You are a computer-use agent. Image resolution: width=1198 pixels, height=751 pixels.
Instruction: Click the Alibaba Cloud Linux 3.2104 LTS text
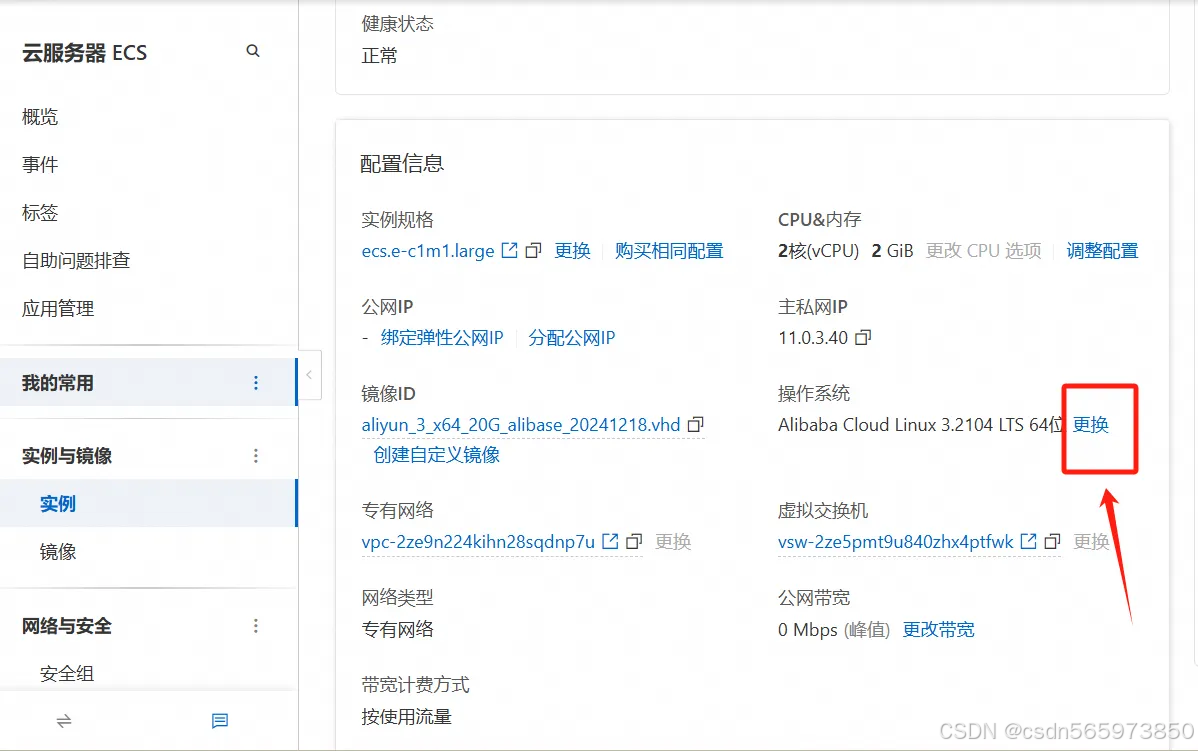click(920, 425)
